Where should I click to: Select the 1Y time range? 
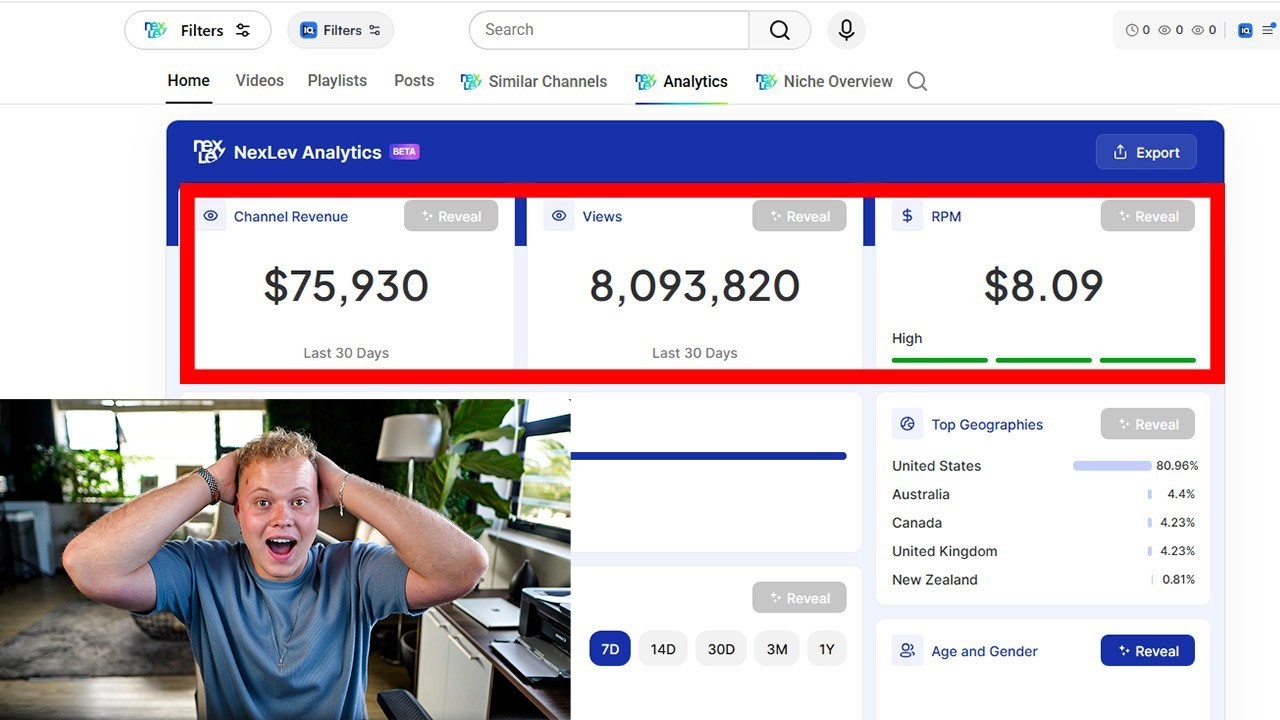click(827, 649)
